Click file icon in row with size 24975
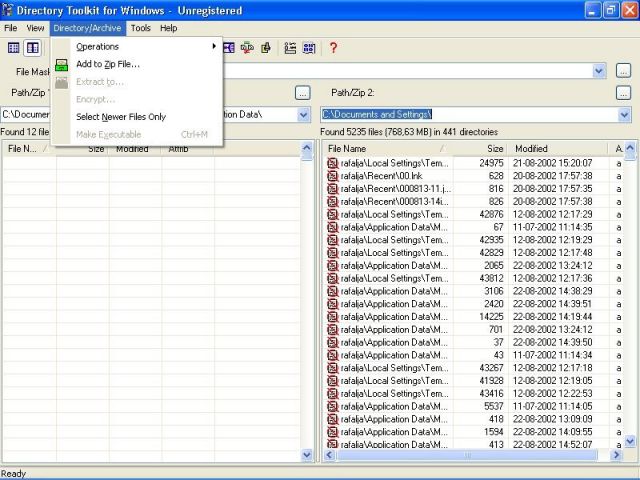 pyautogui.click(x=333, y=163)
